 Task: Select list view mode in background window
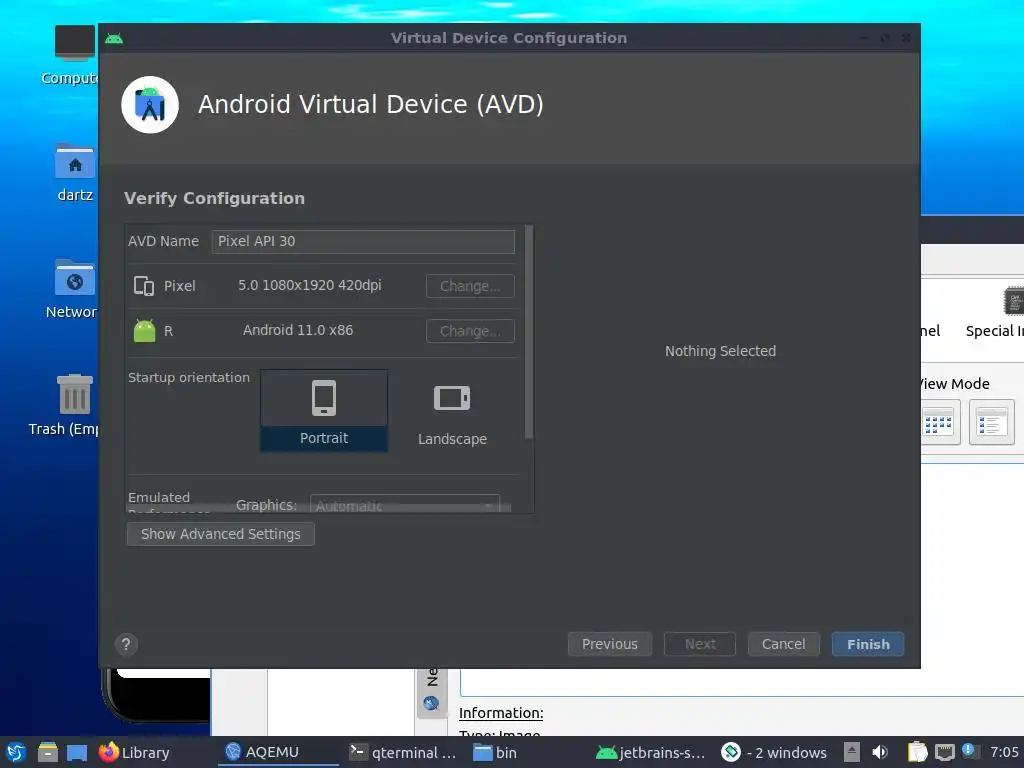[991, 423]
